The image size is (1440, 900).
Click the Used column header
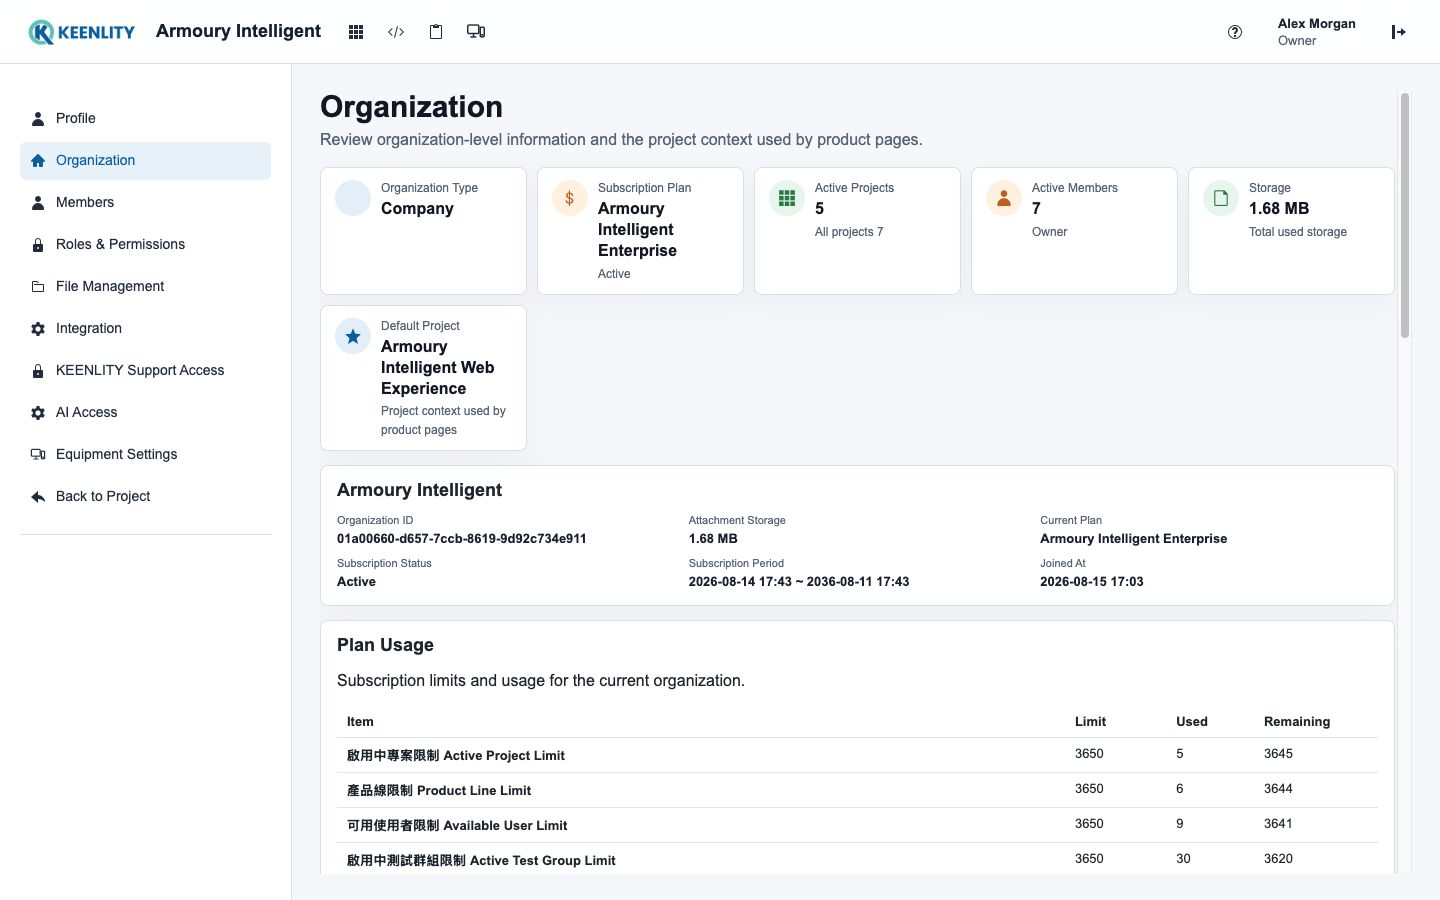1192,722
